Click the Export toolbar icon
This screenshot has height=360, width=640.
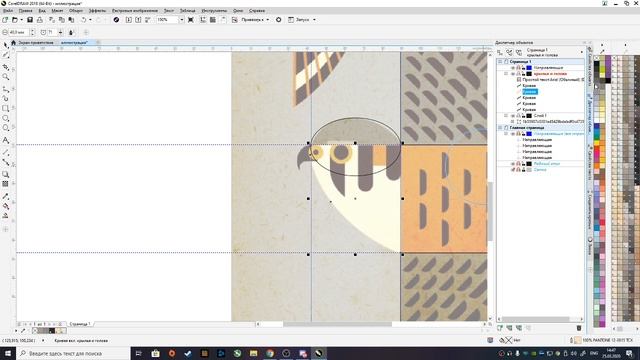tap(138, 20)
